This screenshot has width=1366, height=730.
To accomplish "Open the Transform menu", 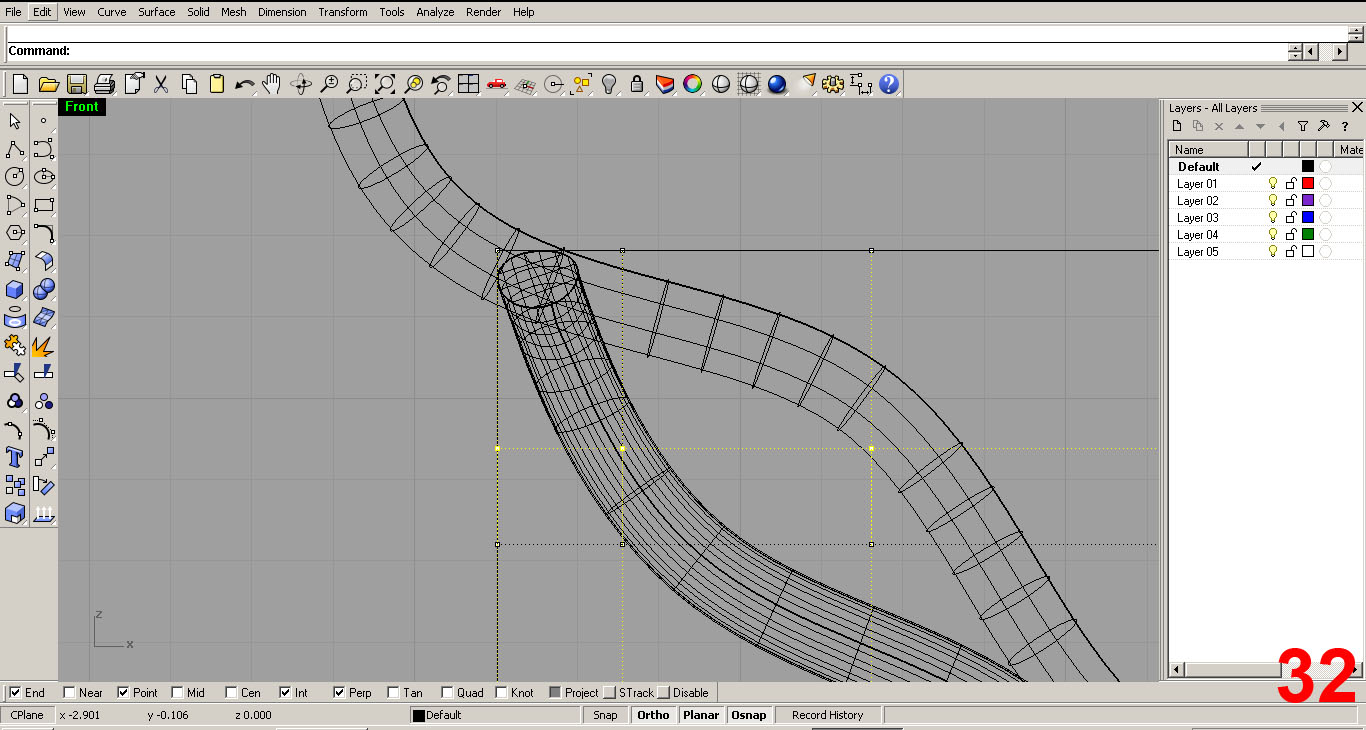I will [x=343, y=12].
